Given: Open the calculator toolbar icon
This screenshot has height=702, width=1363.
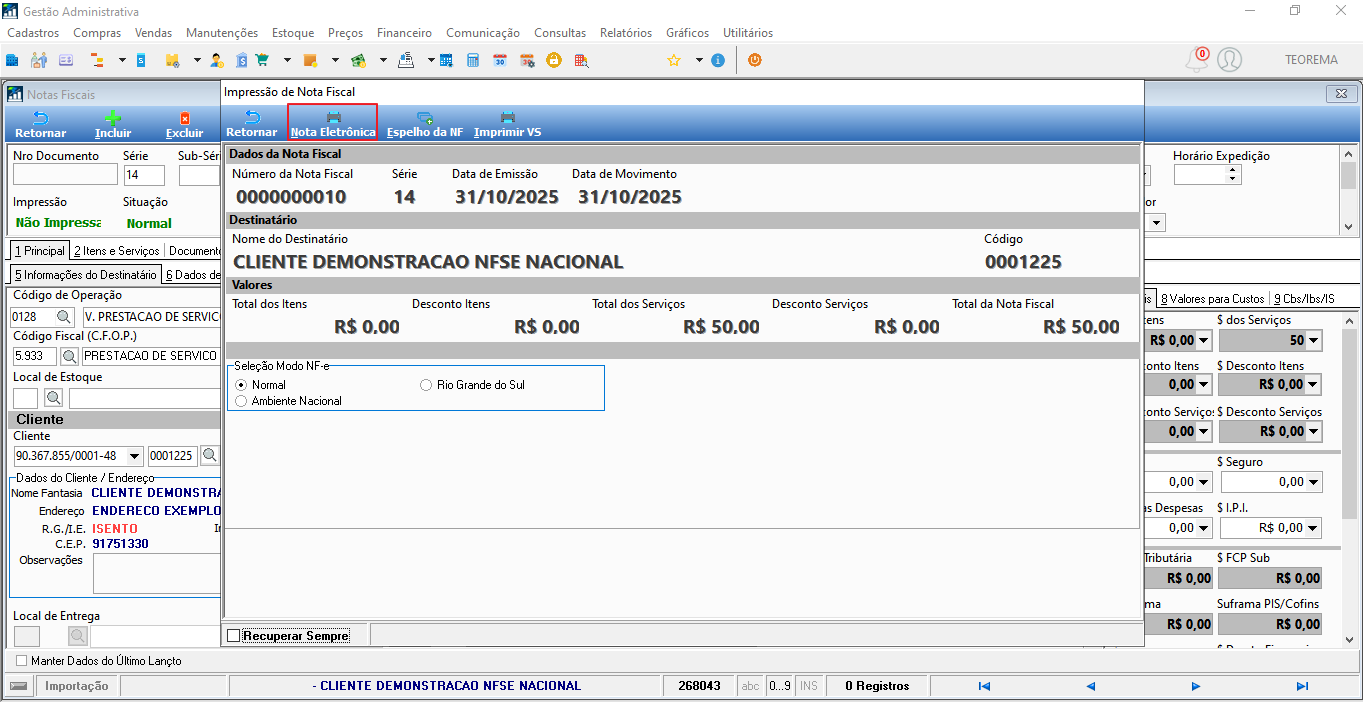Looking at the screenshot, I should click(x=473, y=60).
